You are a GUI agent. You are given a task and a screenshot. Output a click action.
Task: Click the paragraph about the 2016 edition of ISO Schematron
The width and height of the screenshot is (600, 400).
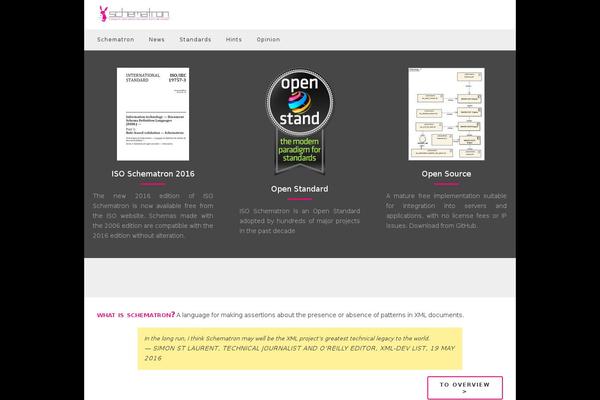point(153,216)
